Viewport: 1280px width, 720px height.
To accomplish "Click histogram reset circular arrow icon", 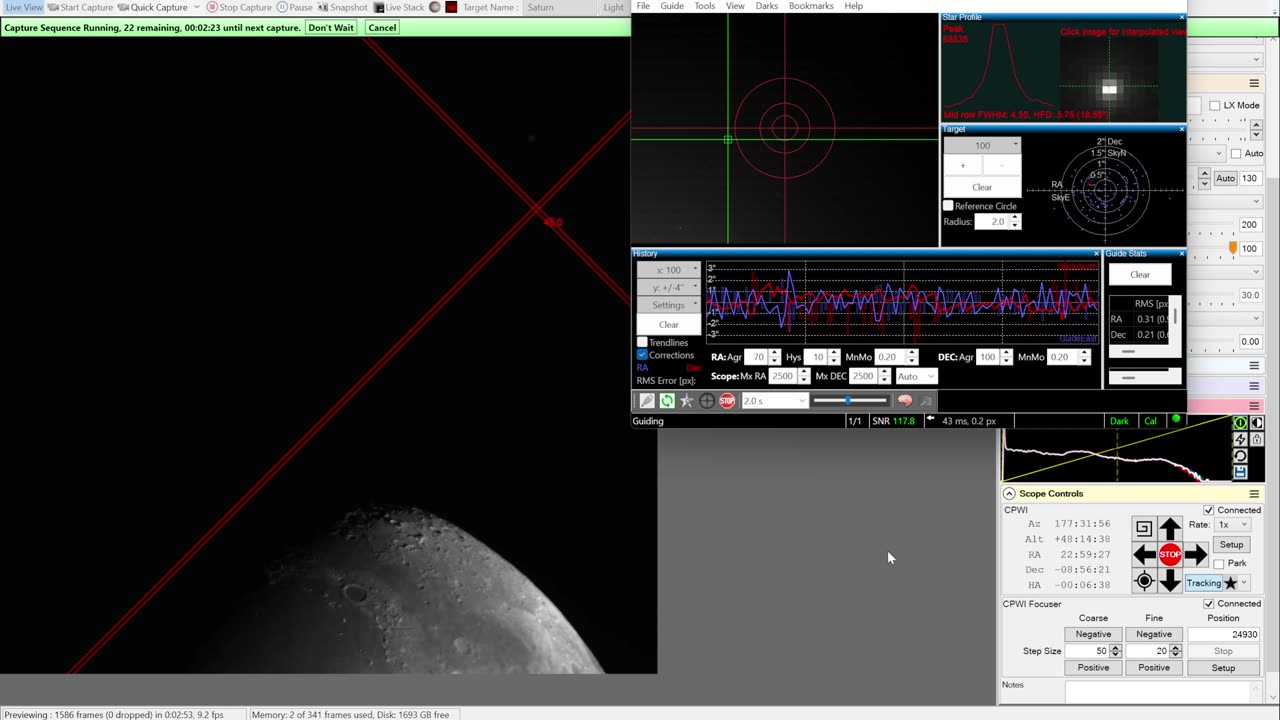I will coord(1240,456).
